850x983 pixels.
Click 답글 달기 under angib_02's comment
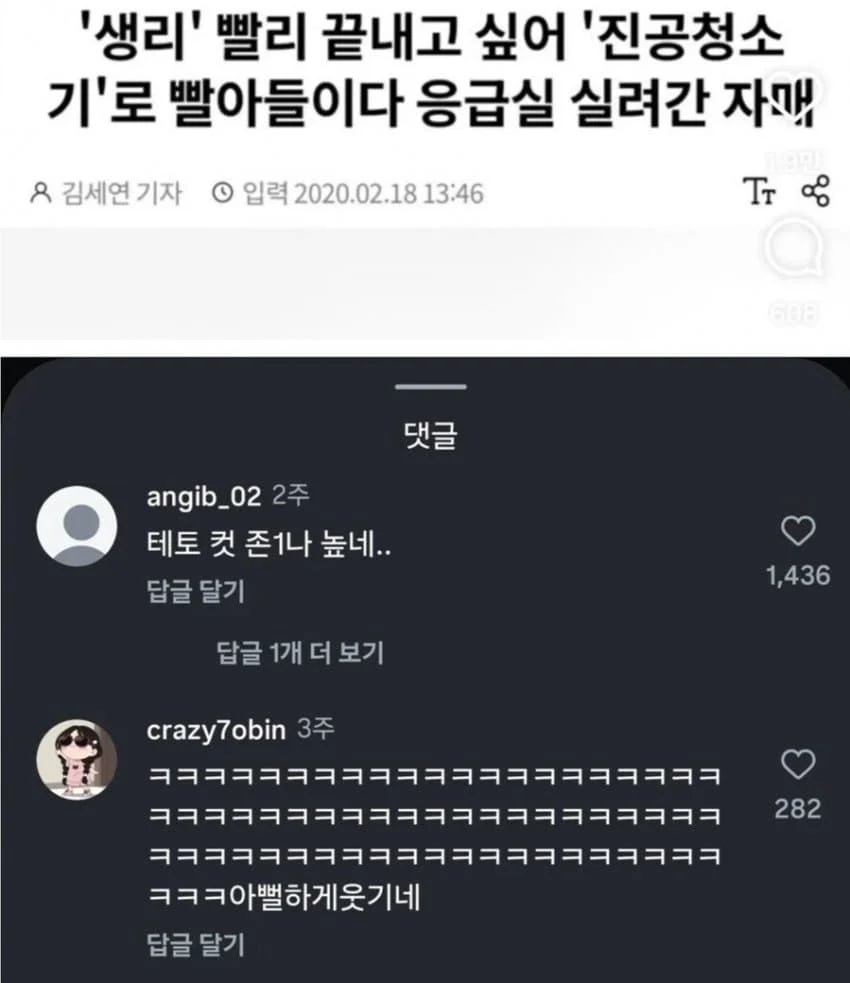point(195,591)
